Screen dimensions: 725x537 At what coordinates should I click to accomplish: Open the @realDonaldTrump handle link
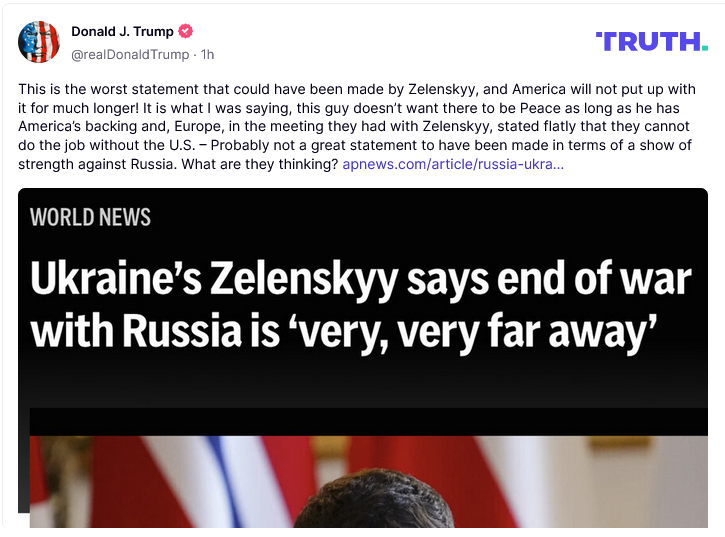tap(130, 54)
